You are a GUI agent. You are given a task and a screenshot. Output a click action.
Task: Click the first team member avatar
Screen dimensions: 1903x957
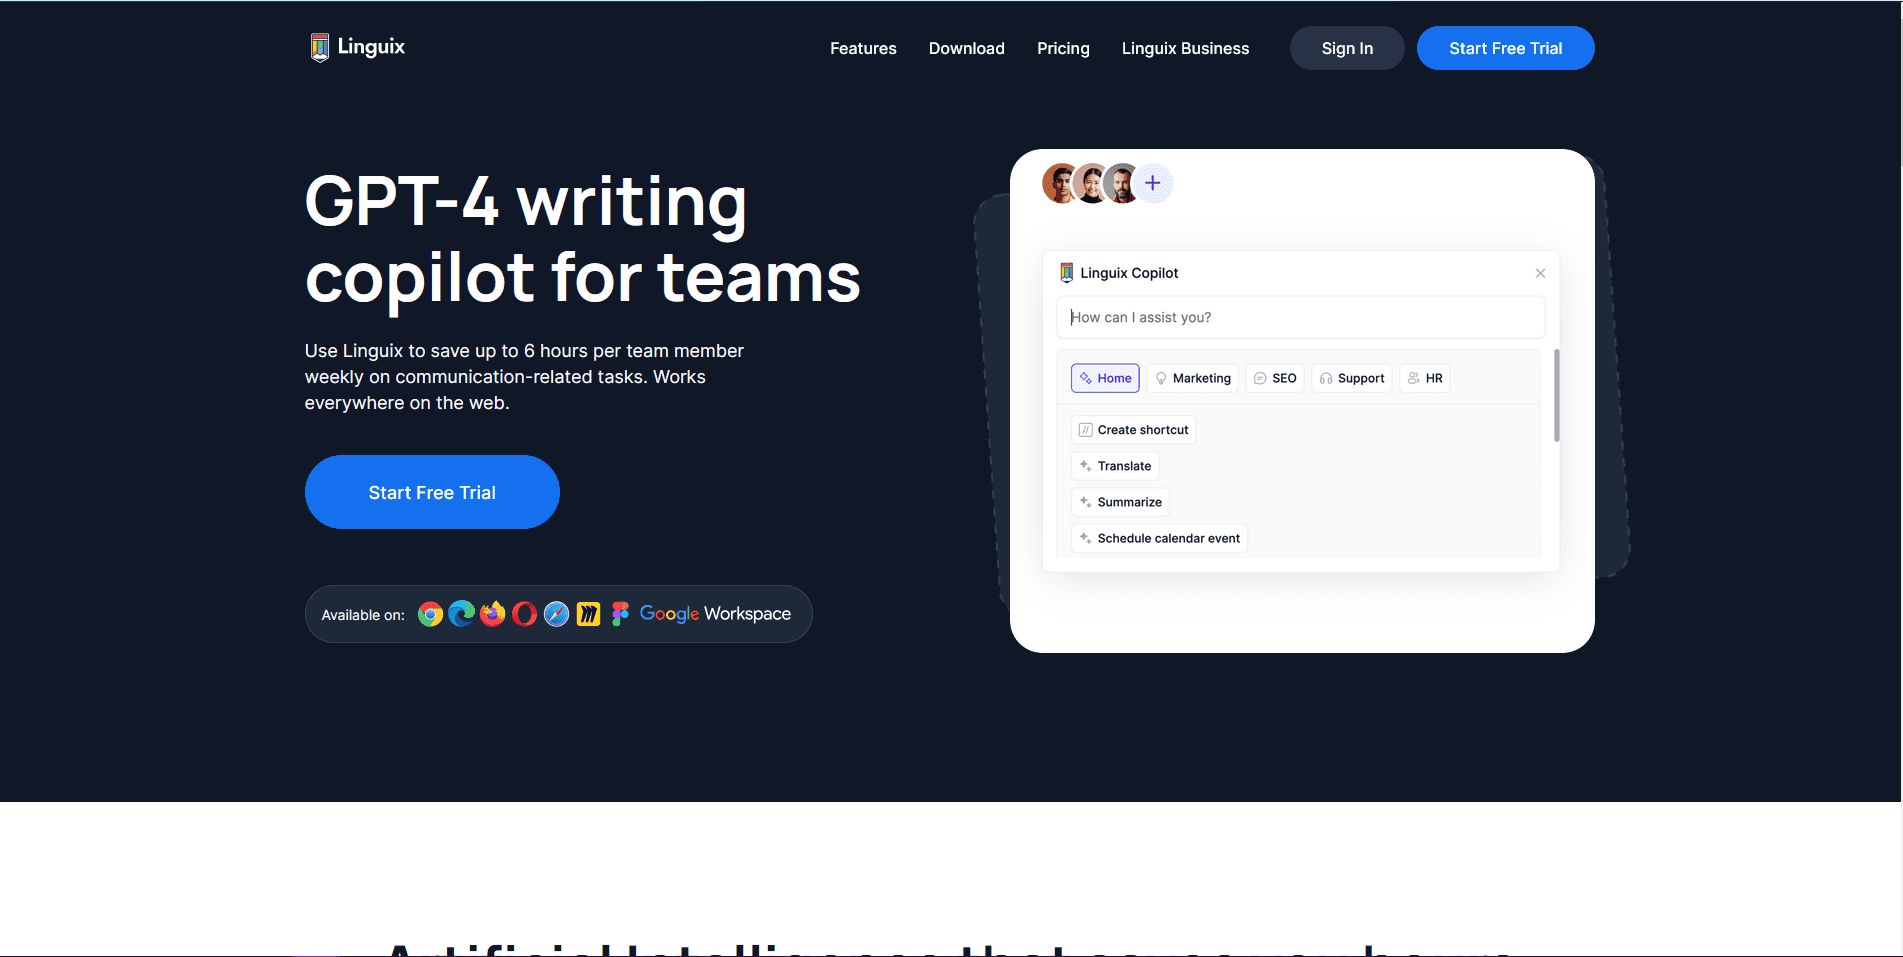click(1060, 183)
